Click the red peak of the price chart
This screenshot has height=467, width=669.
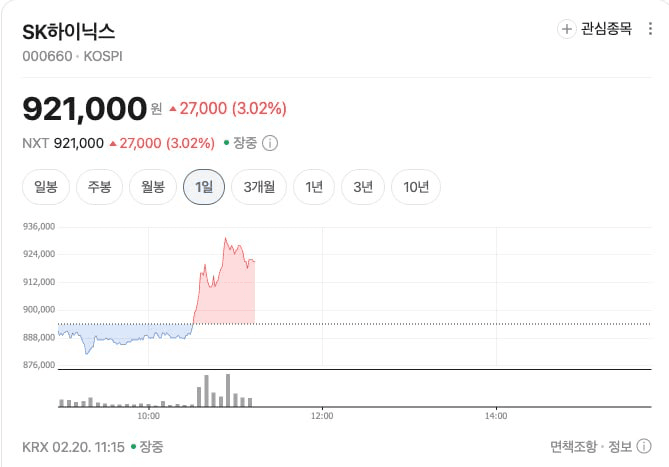point(226,240)
